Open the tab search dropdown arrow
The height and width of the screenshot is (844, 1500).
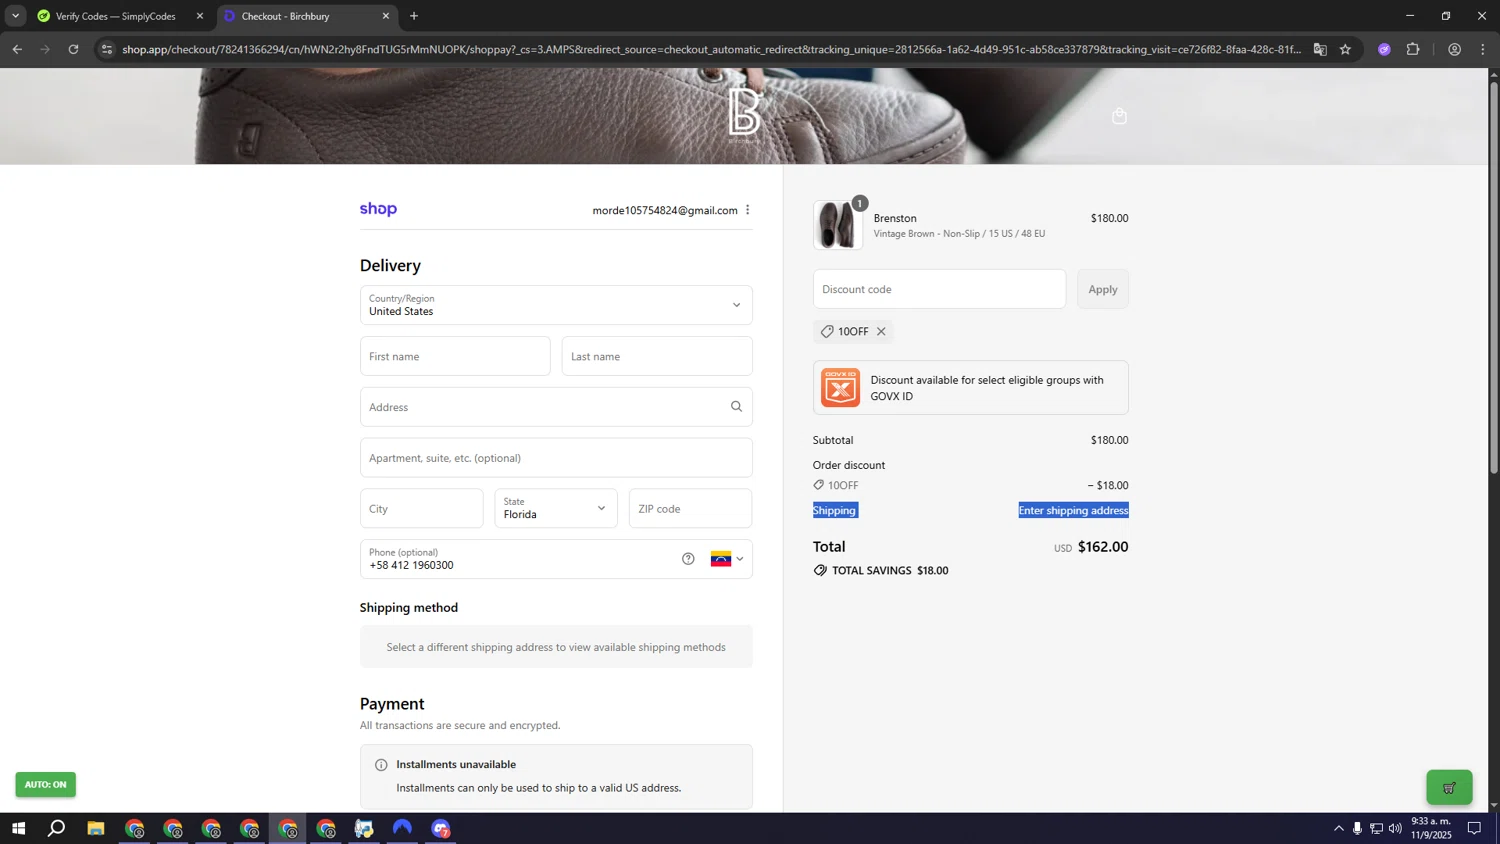[x=15, y=16]
